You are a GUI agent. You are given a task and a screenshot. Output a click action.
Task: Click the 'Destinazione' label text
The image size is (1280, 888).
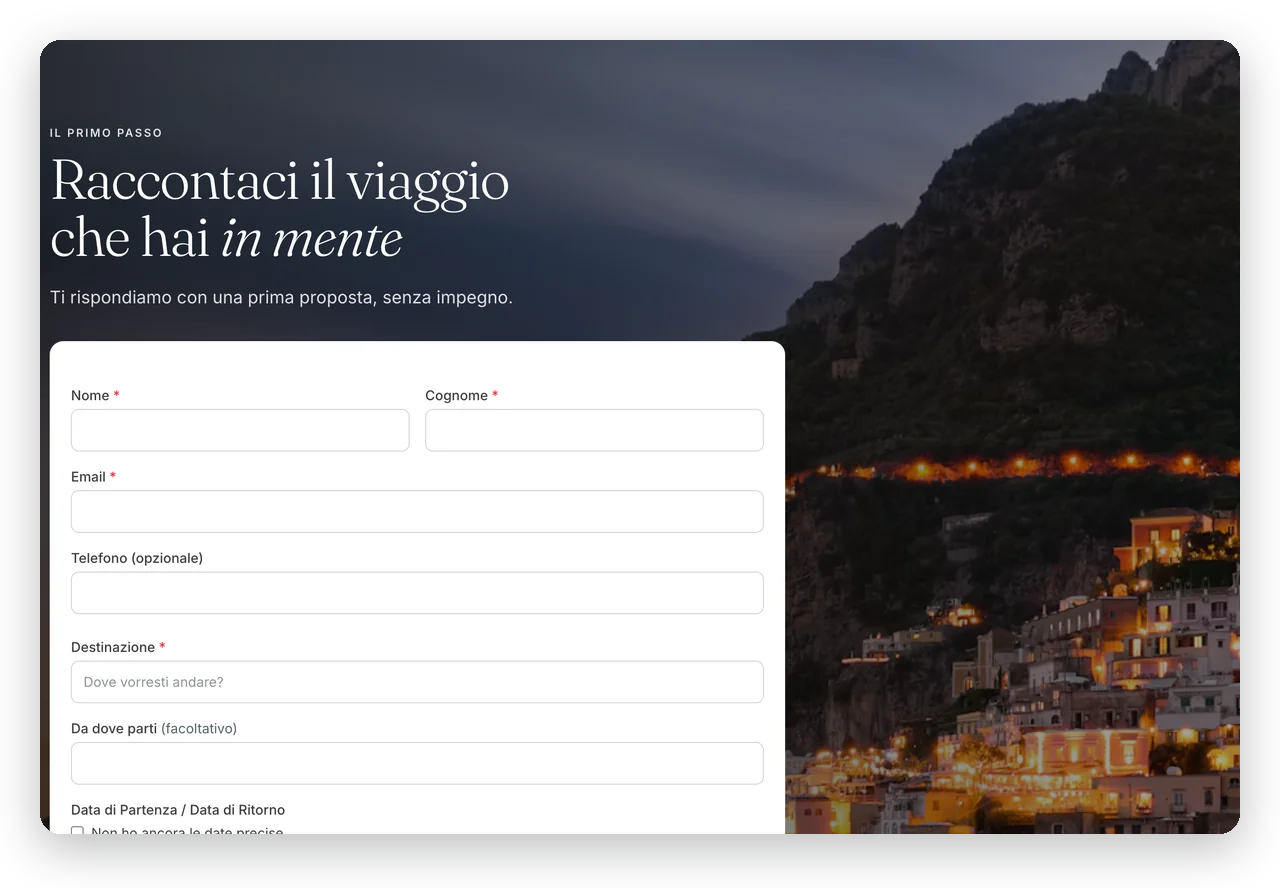[x=113, y=648]
